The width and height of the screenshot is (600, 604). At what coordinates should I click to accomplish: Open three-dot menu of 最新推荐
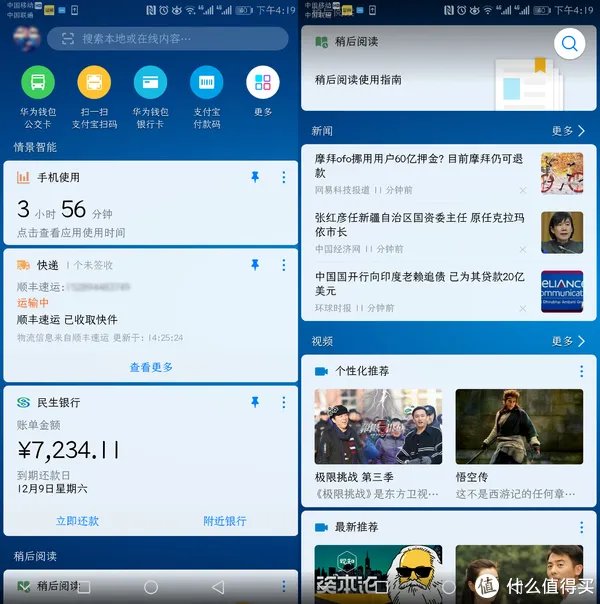pos(582,527)
